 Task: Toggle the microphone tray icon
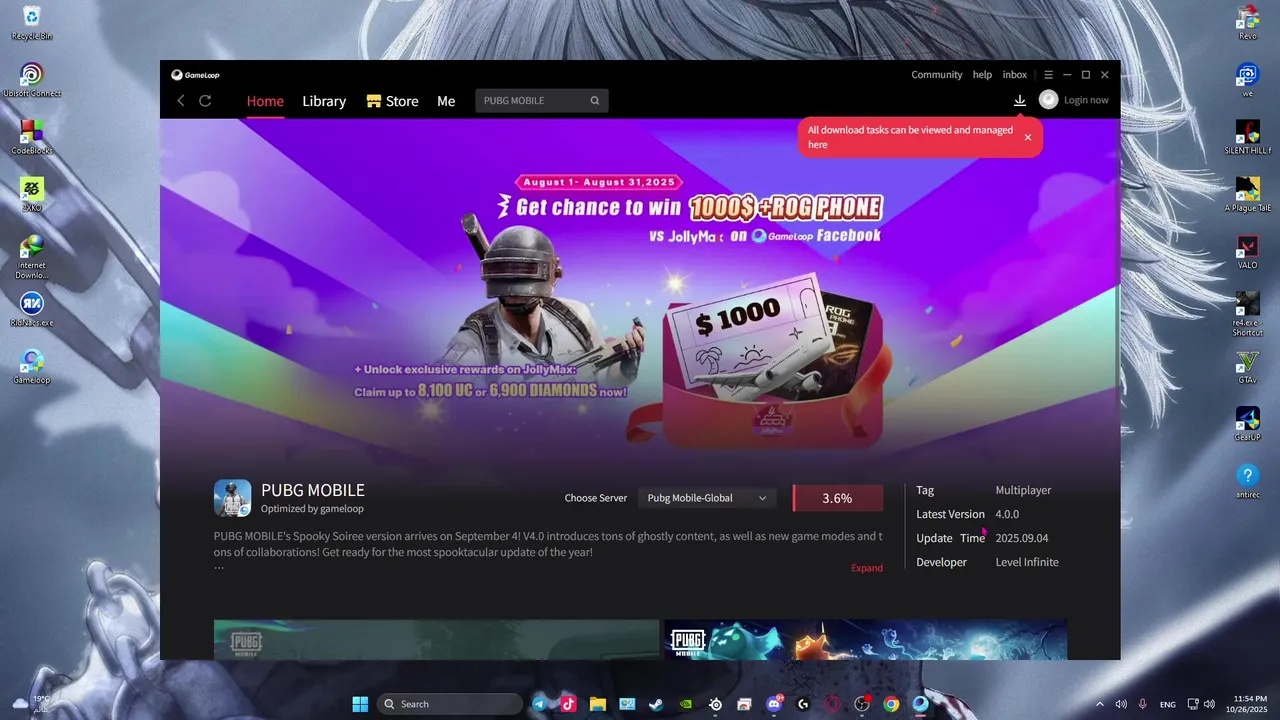[x=1142, y=704]
